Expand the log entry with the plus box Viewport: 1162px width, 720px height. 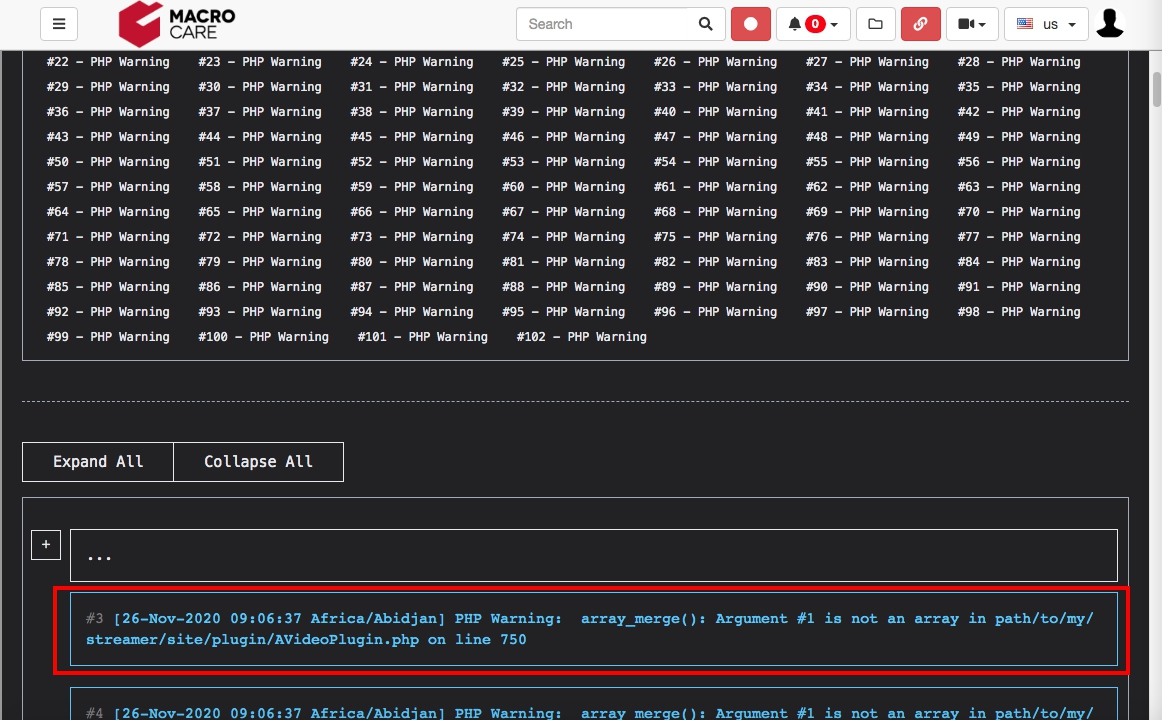click(x=45, y=544)
